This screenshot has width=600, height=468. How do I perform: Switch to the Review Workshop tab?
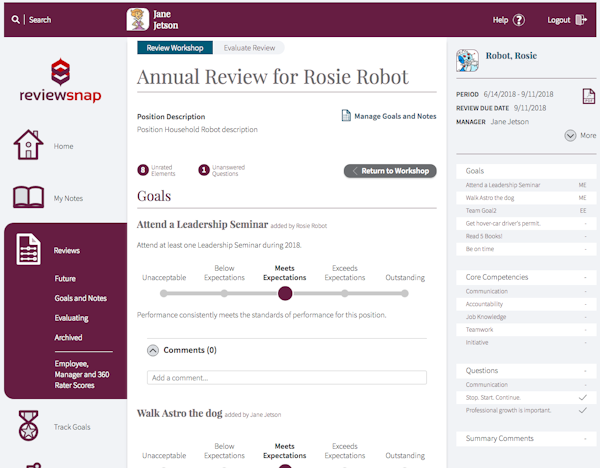tap(175, 48)
